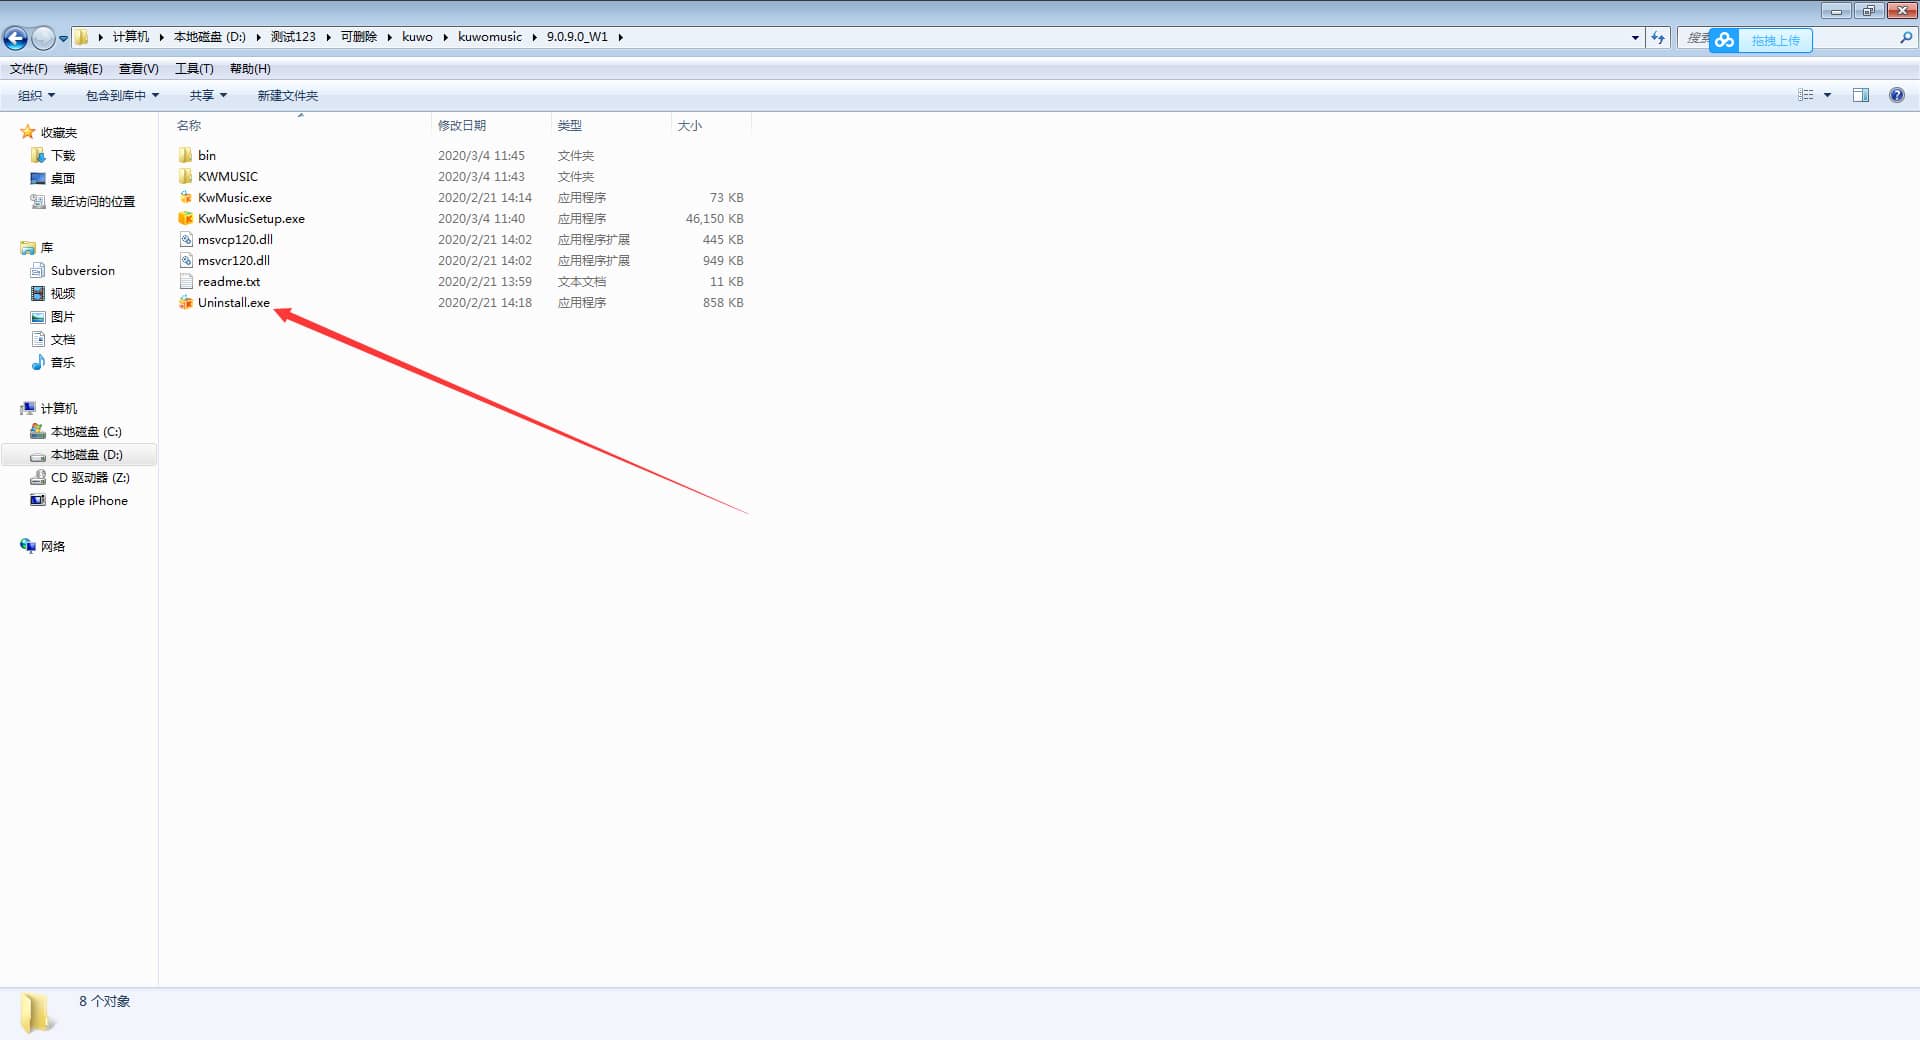The image size is (1920, 1040).
Task: Click the Back navigation arrow button
Action: tap(16, 38)
